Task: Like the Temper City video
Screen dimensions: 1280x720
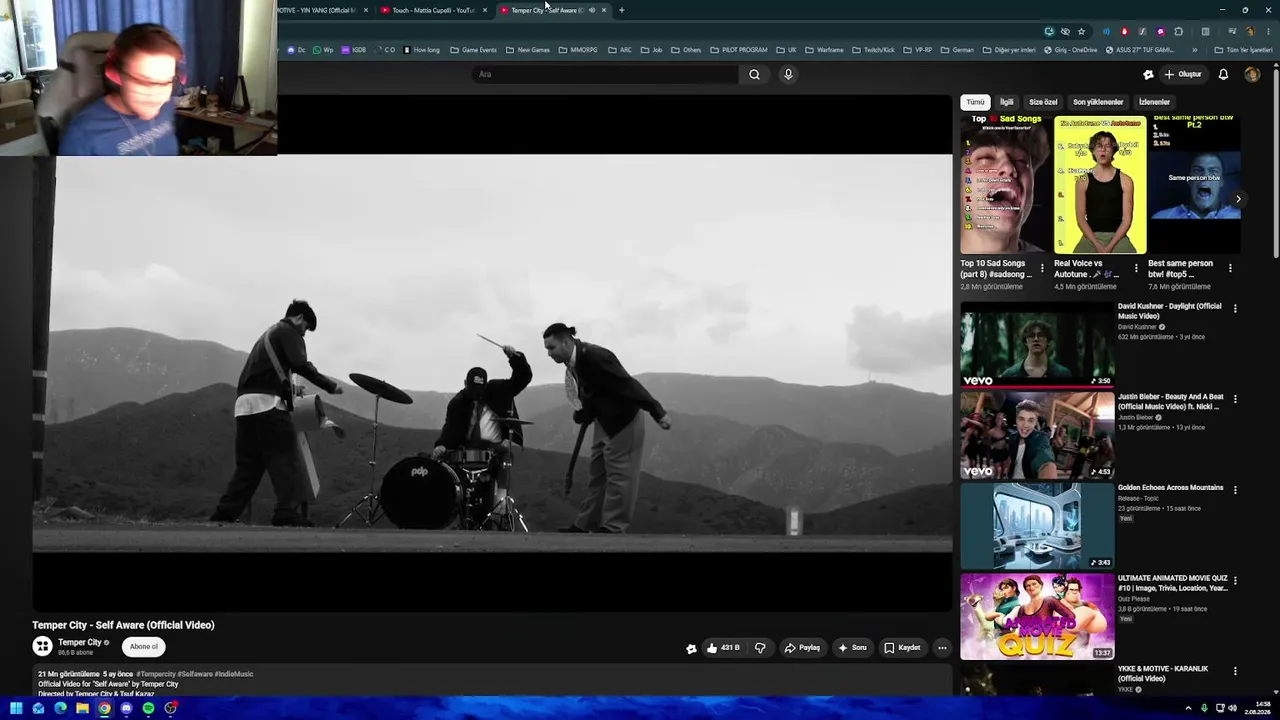Action: click(723, 648)
